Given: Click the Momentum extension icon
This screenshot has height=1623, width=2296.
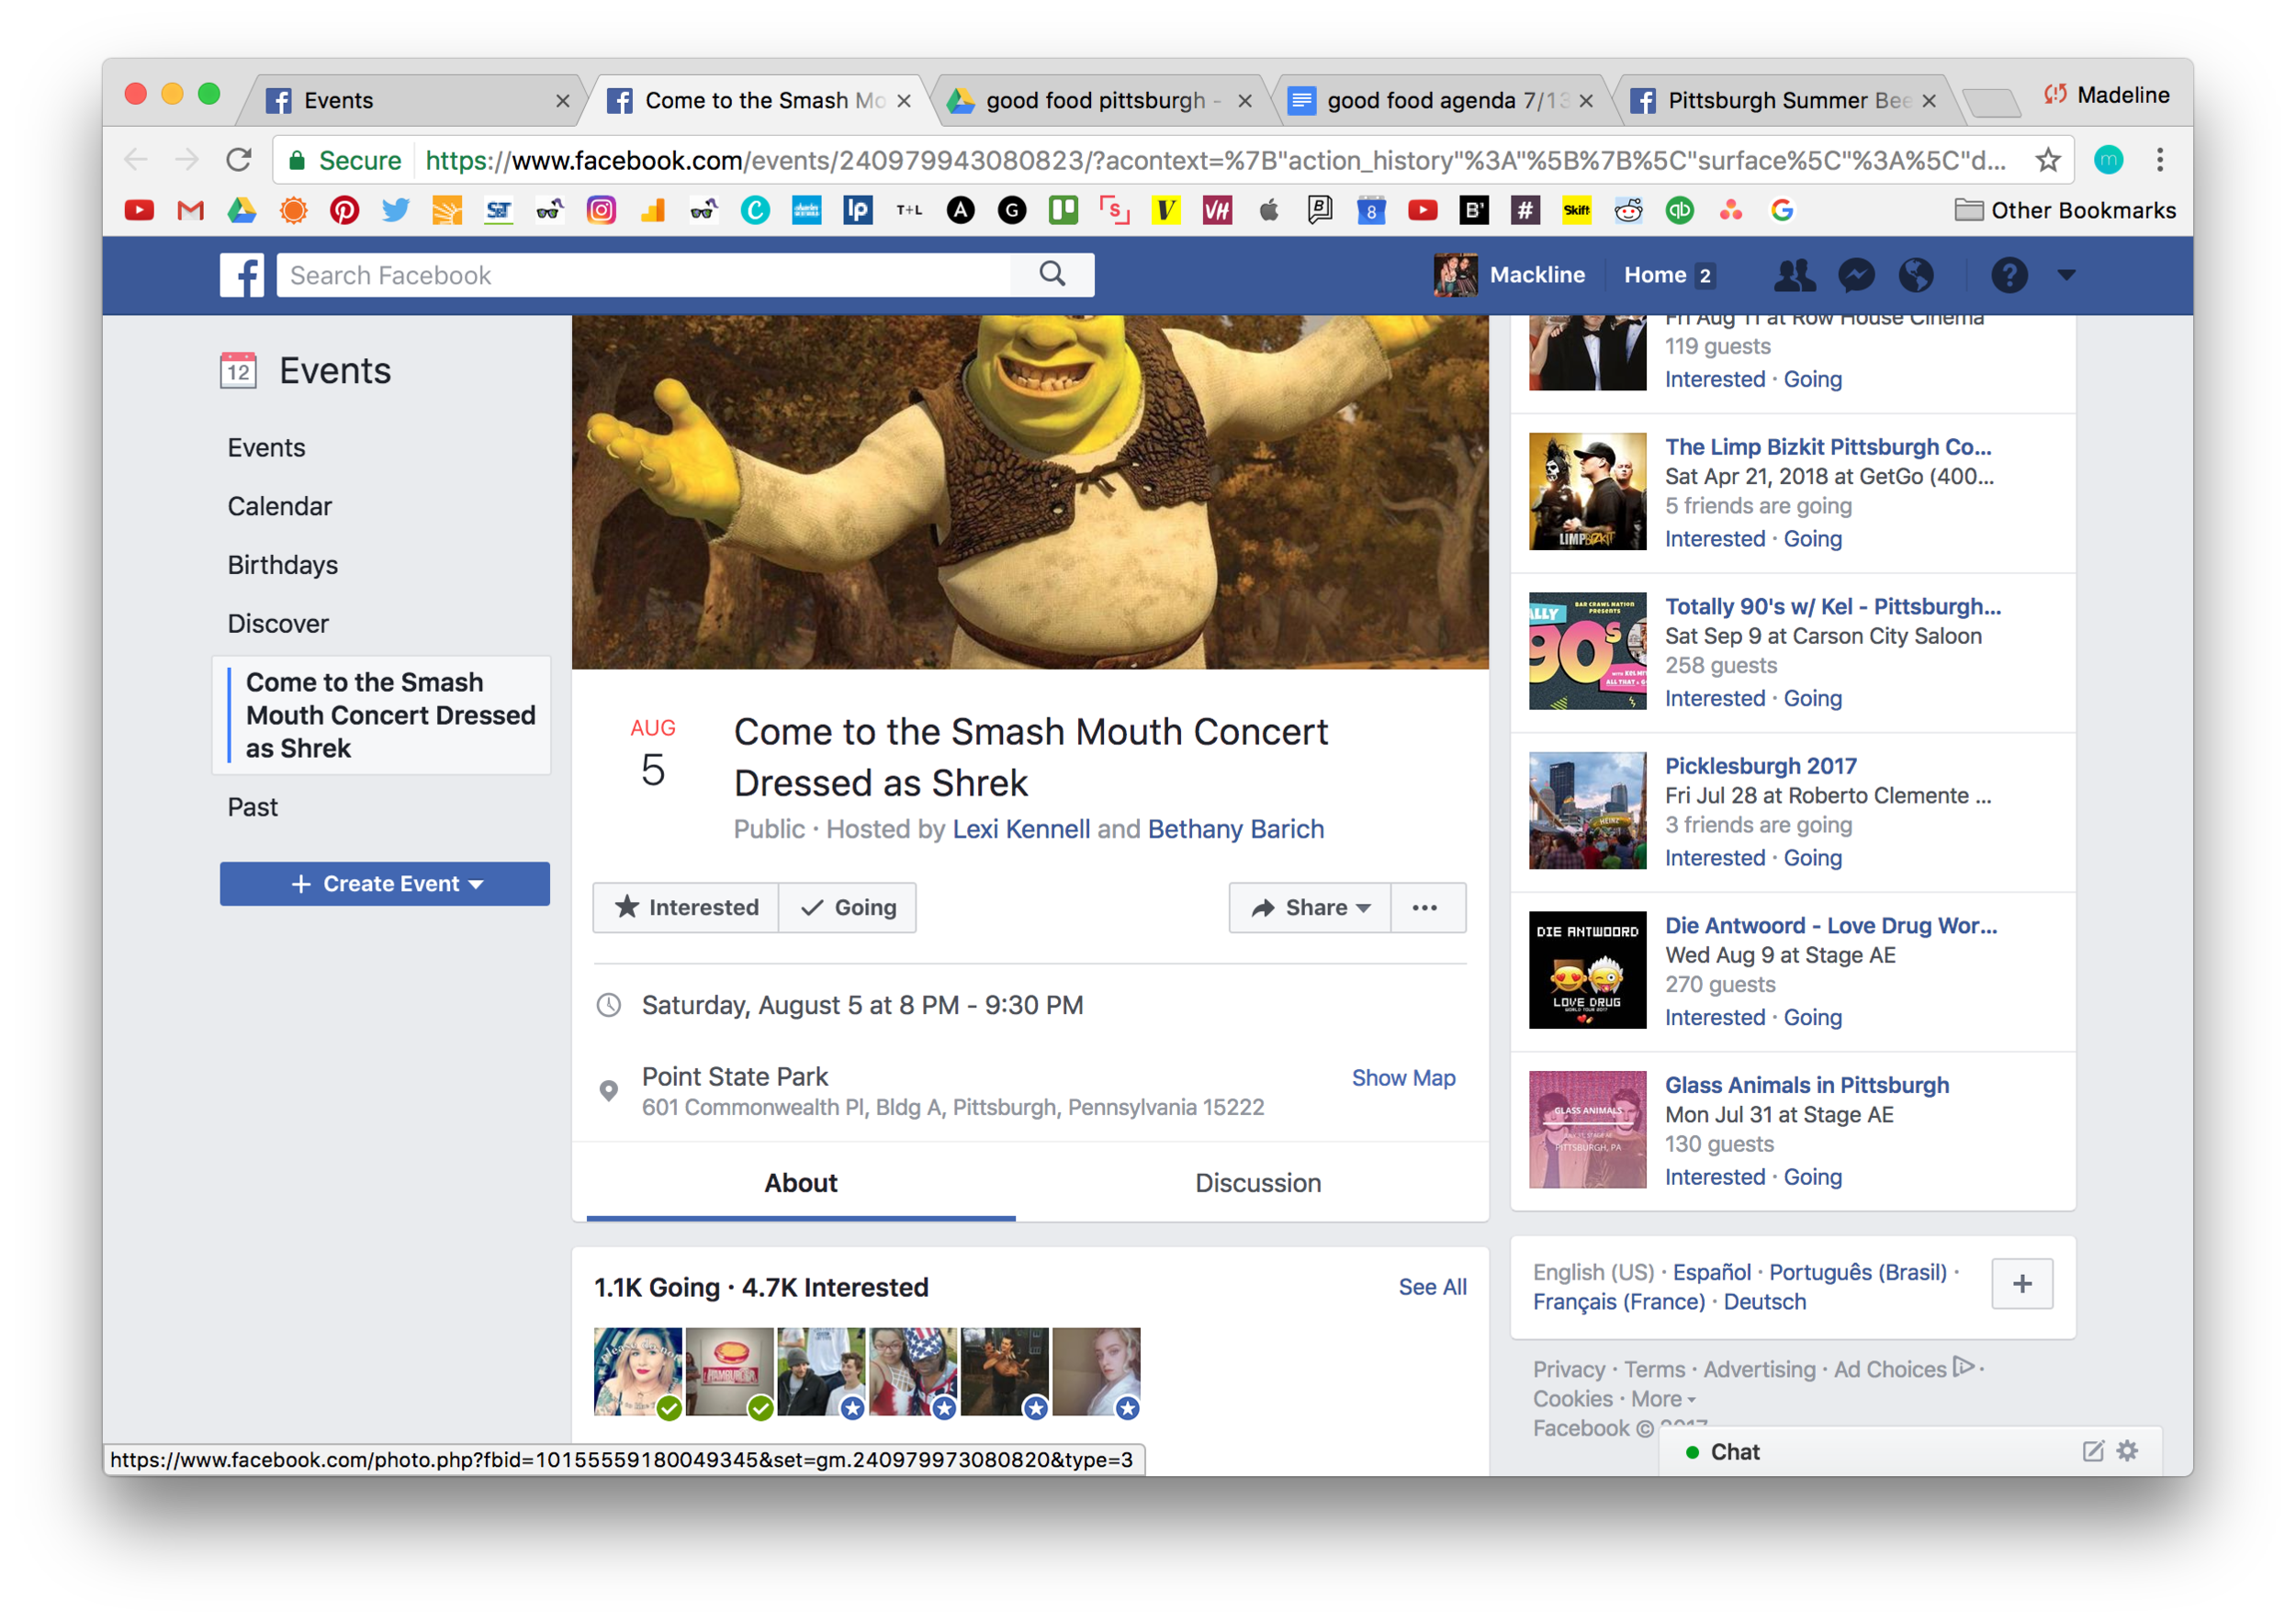Looking at the screenshot, I should pyautogui.click(x=2108, y=160).
